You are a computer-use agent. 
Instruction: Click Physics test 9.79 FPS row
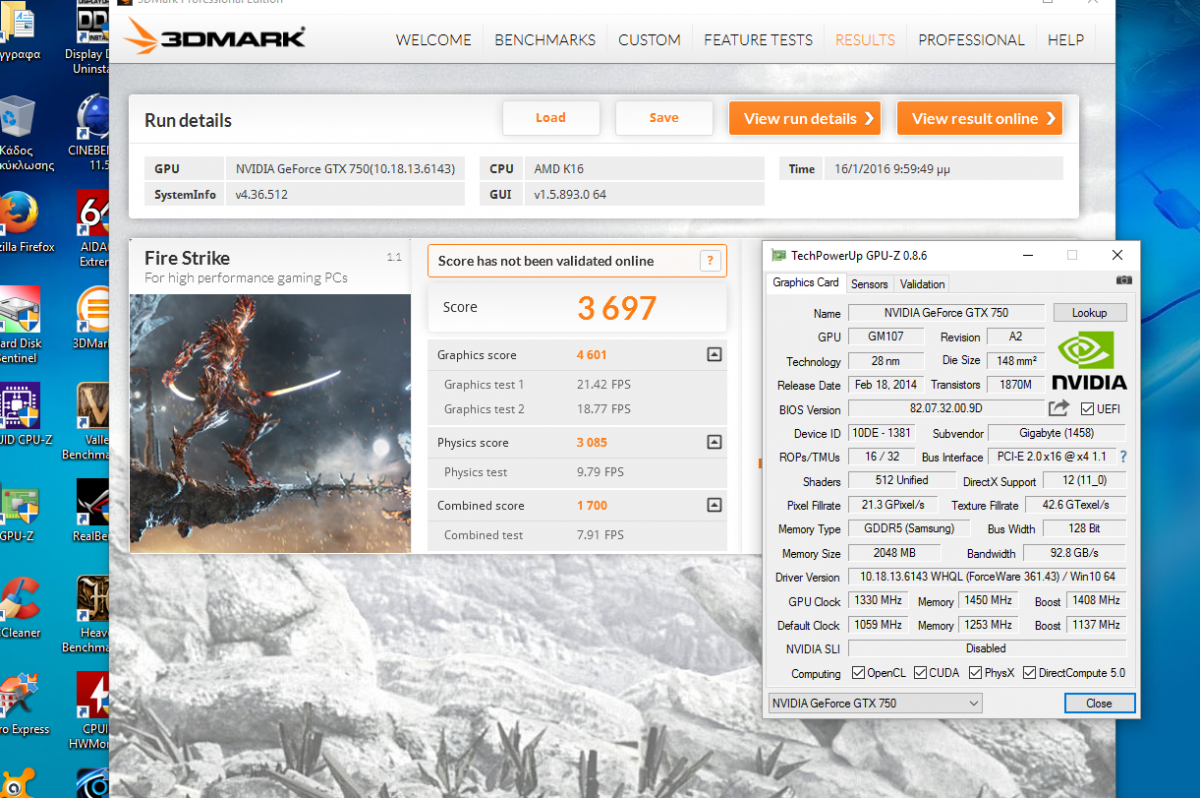click(x=577, y=472)
